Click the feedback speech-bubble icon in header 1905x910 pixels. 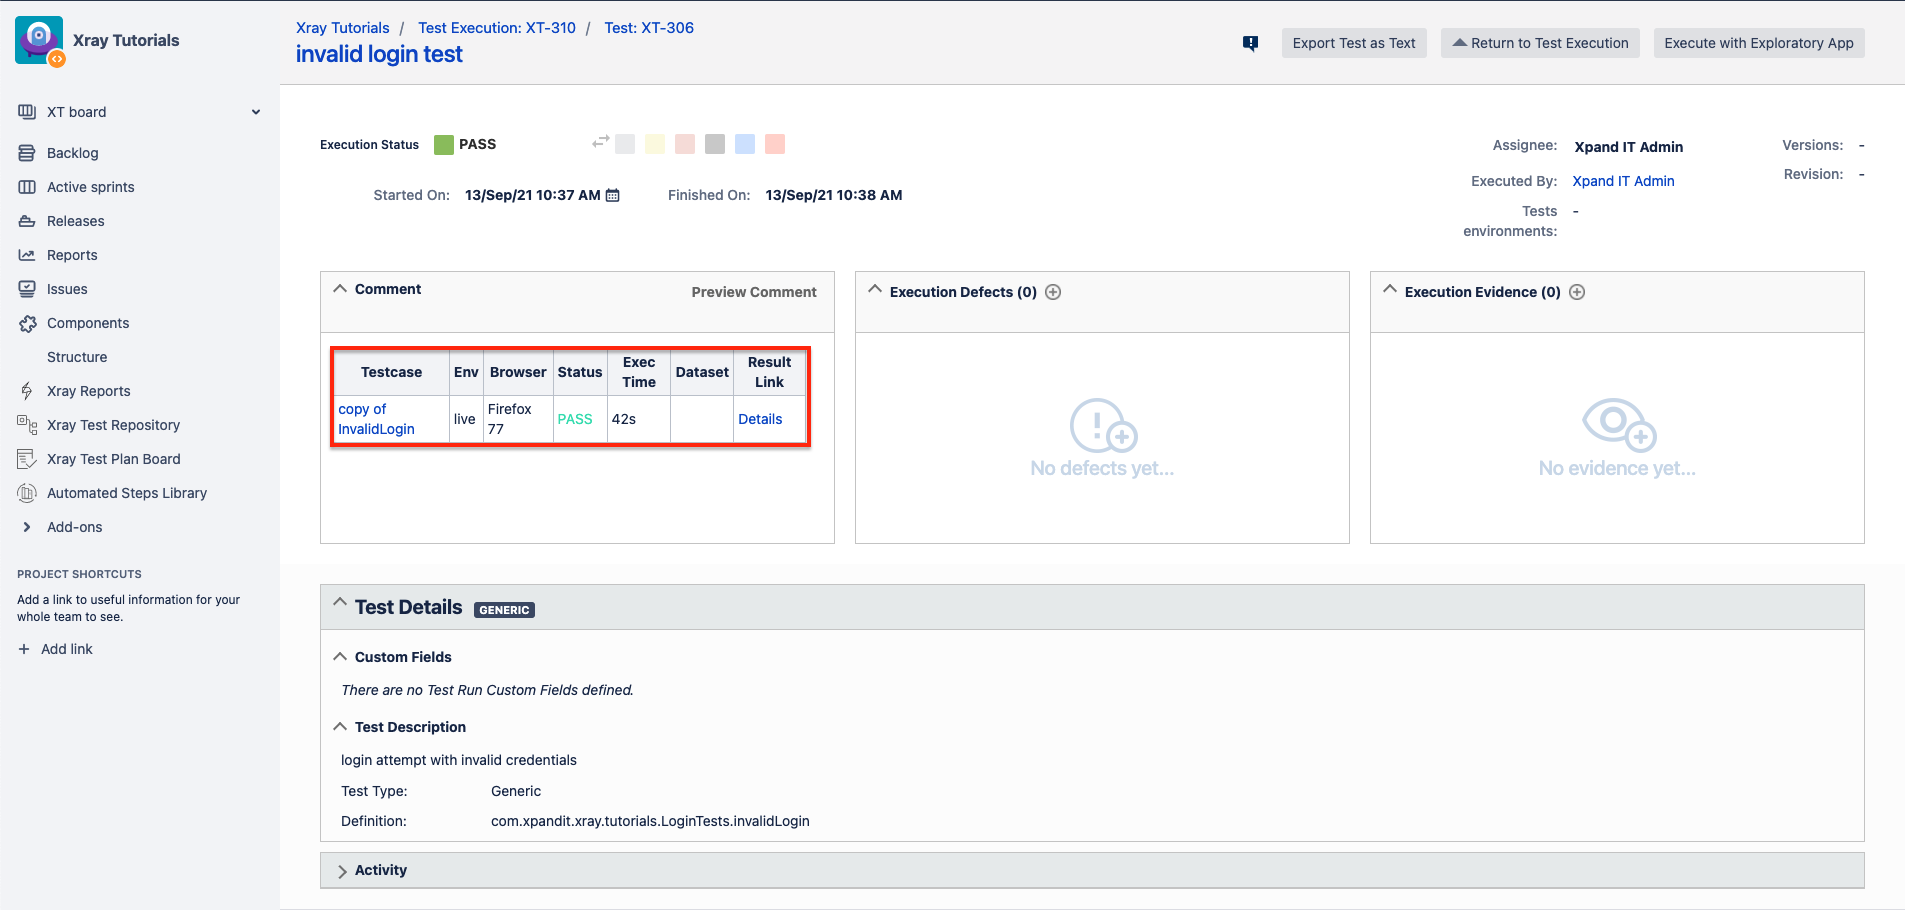1250,43
